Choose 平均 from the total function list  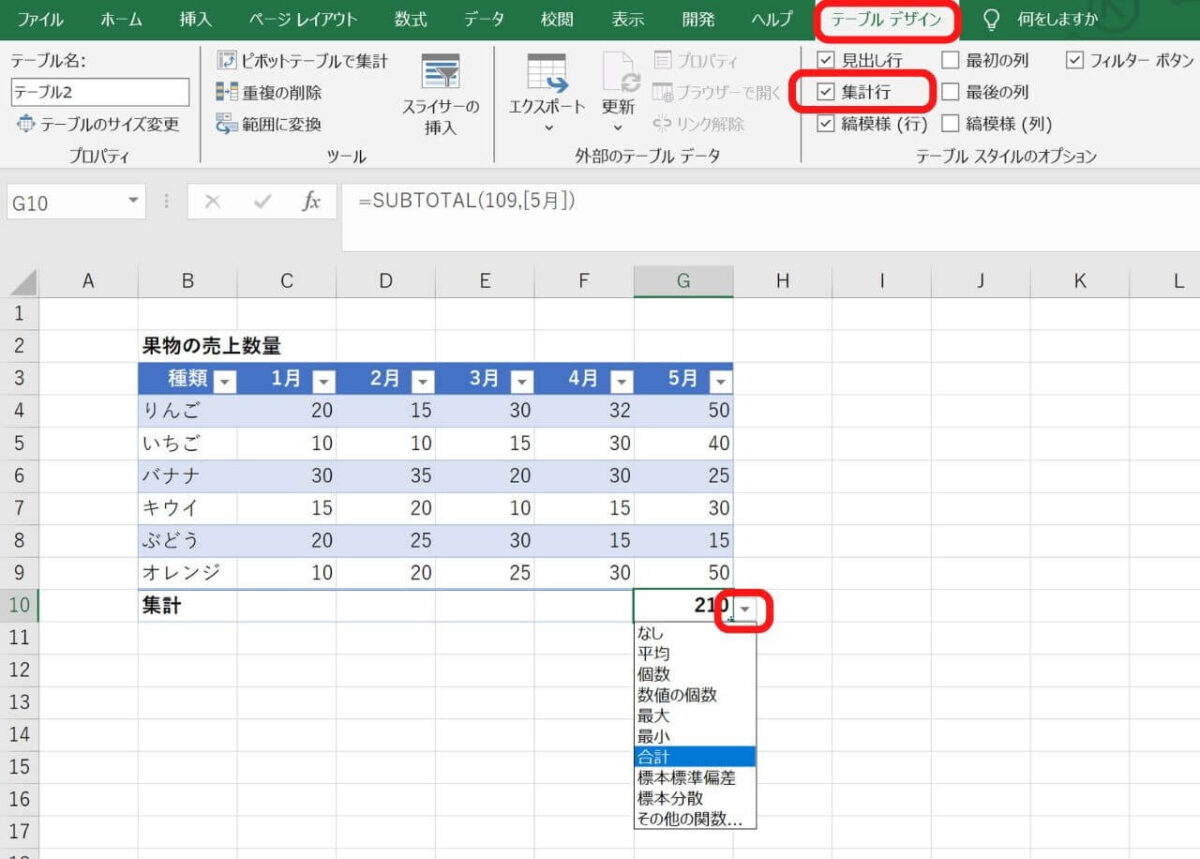tap(695, 654)
